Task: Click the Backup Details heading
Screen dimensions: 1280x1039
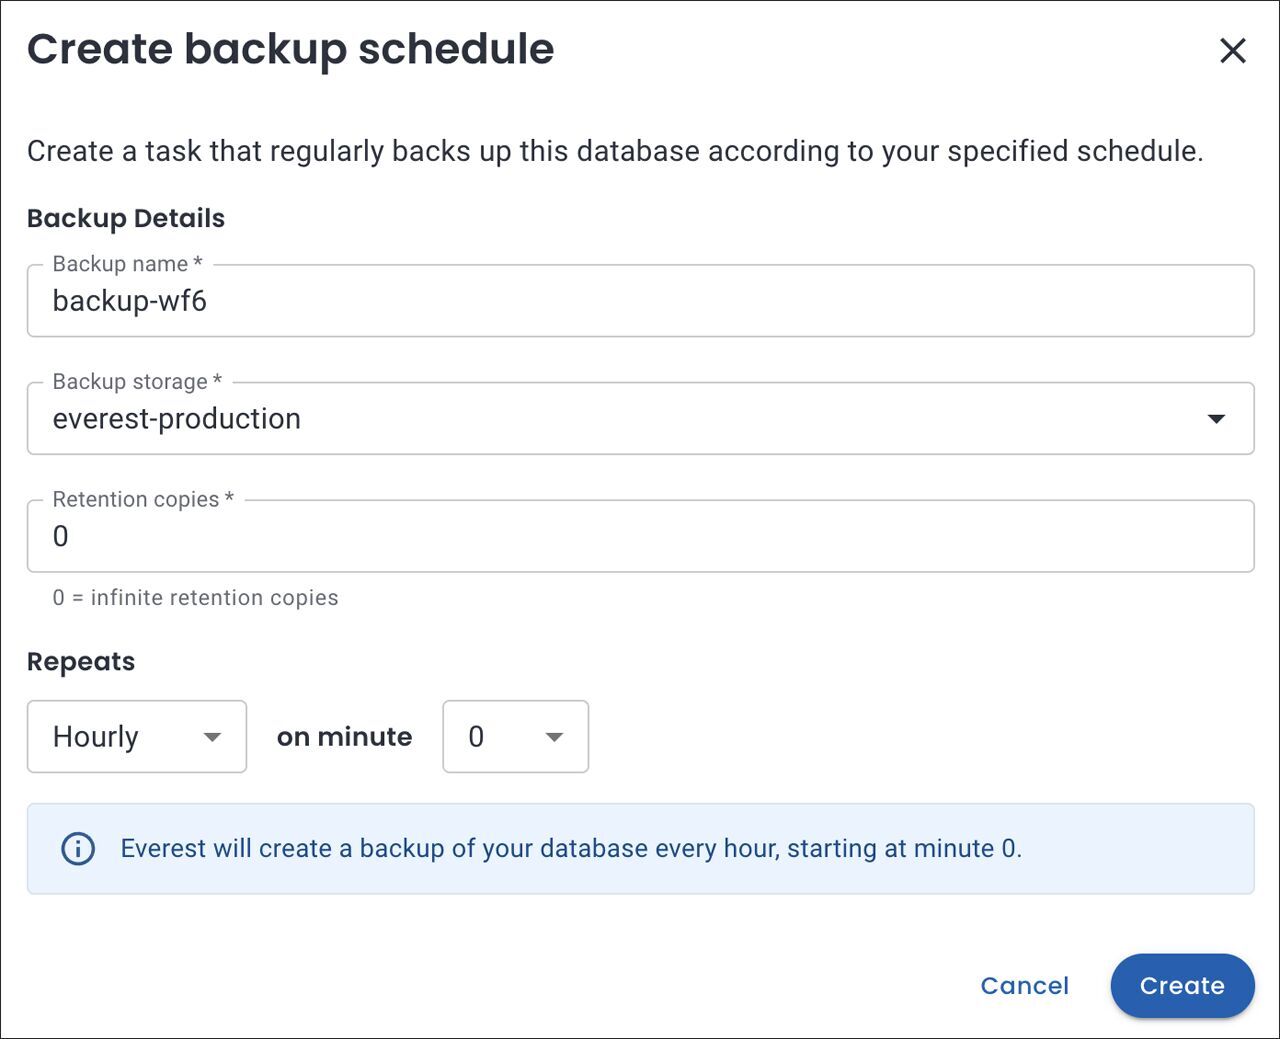Action: click(x=125, y=218)
